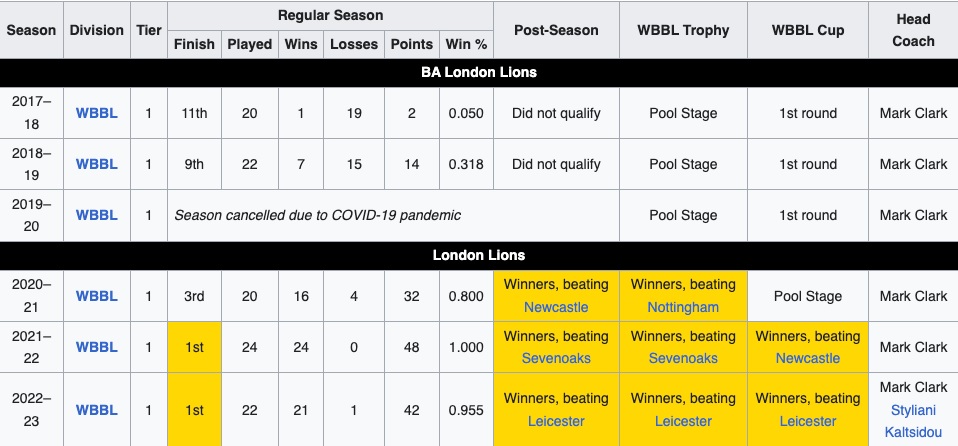
Task: Follow the Nottingham link in WBBL Trophy column
Action: 683,307
